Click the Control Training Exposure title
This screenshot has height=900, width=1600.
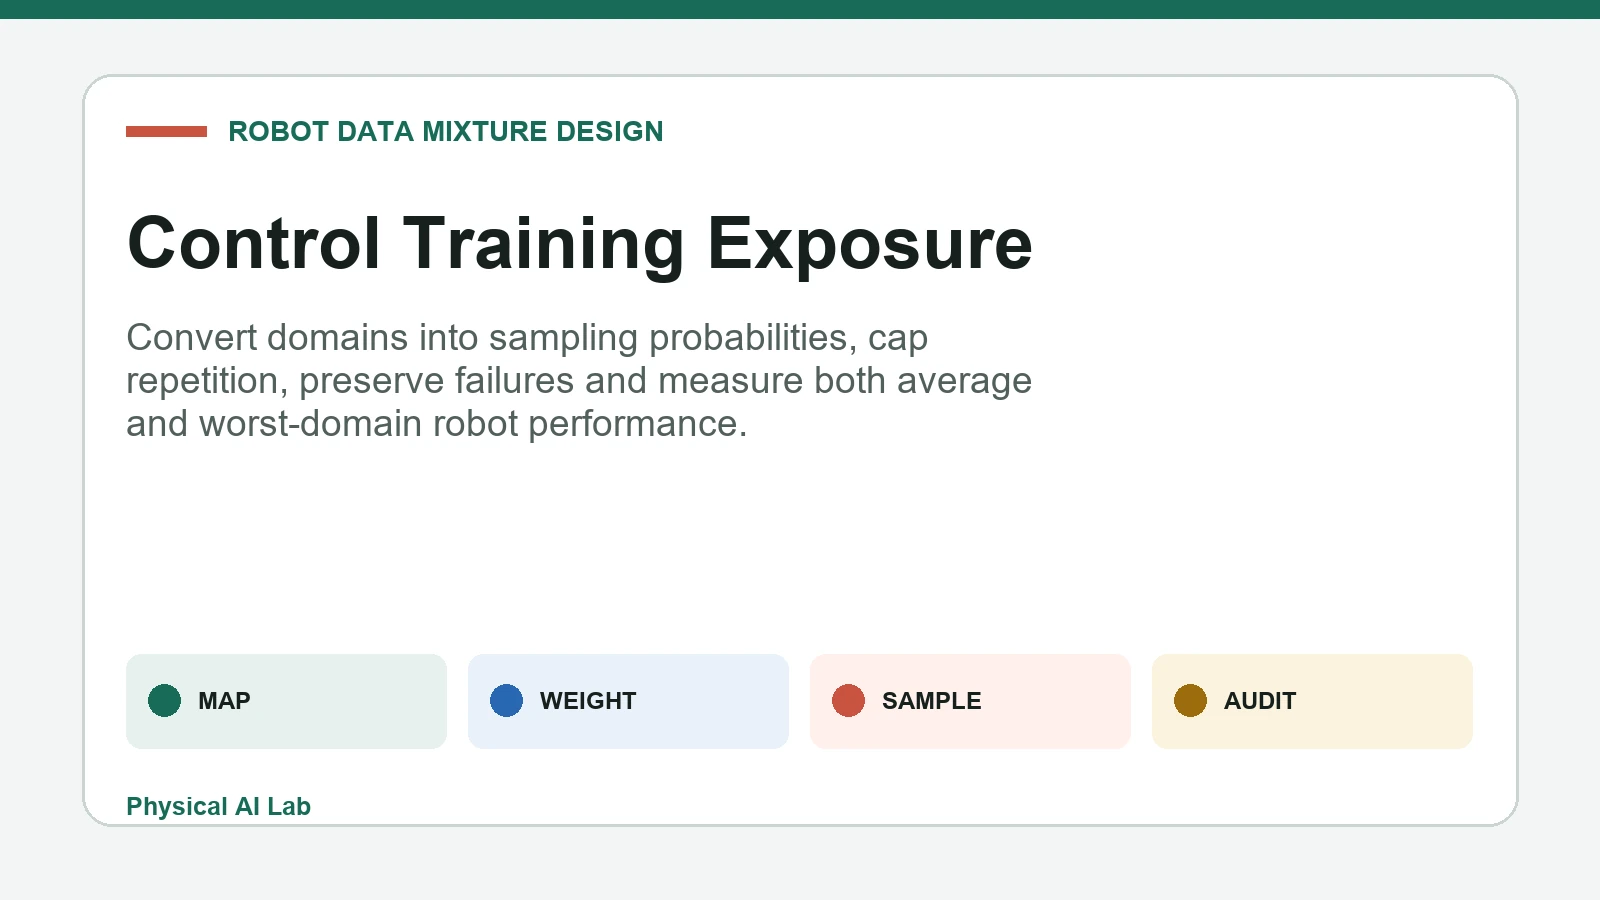tap(580, 243)
